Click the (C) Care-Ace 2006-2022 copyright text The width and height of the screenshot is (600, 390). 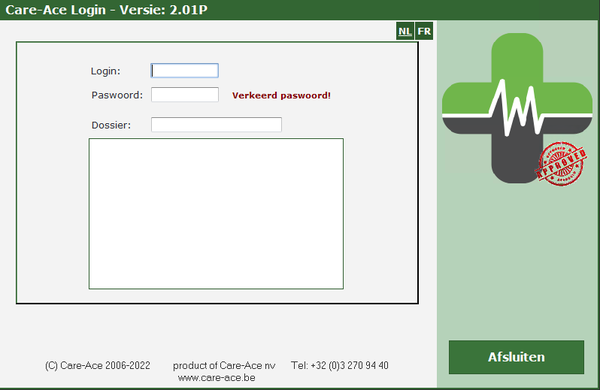(98, 366)
